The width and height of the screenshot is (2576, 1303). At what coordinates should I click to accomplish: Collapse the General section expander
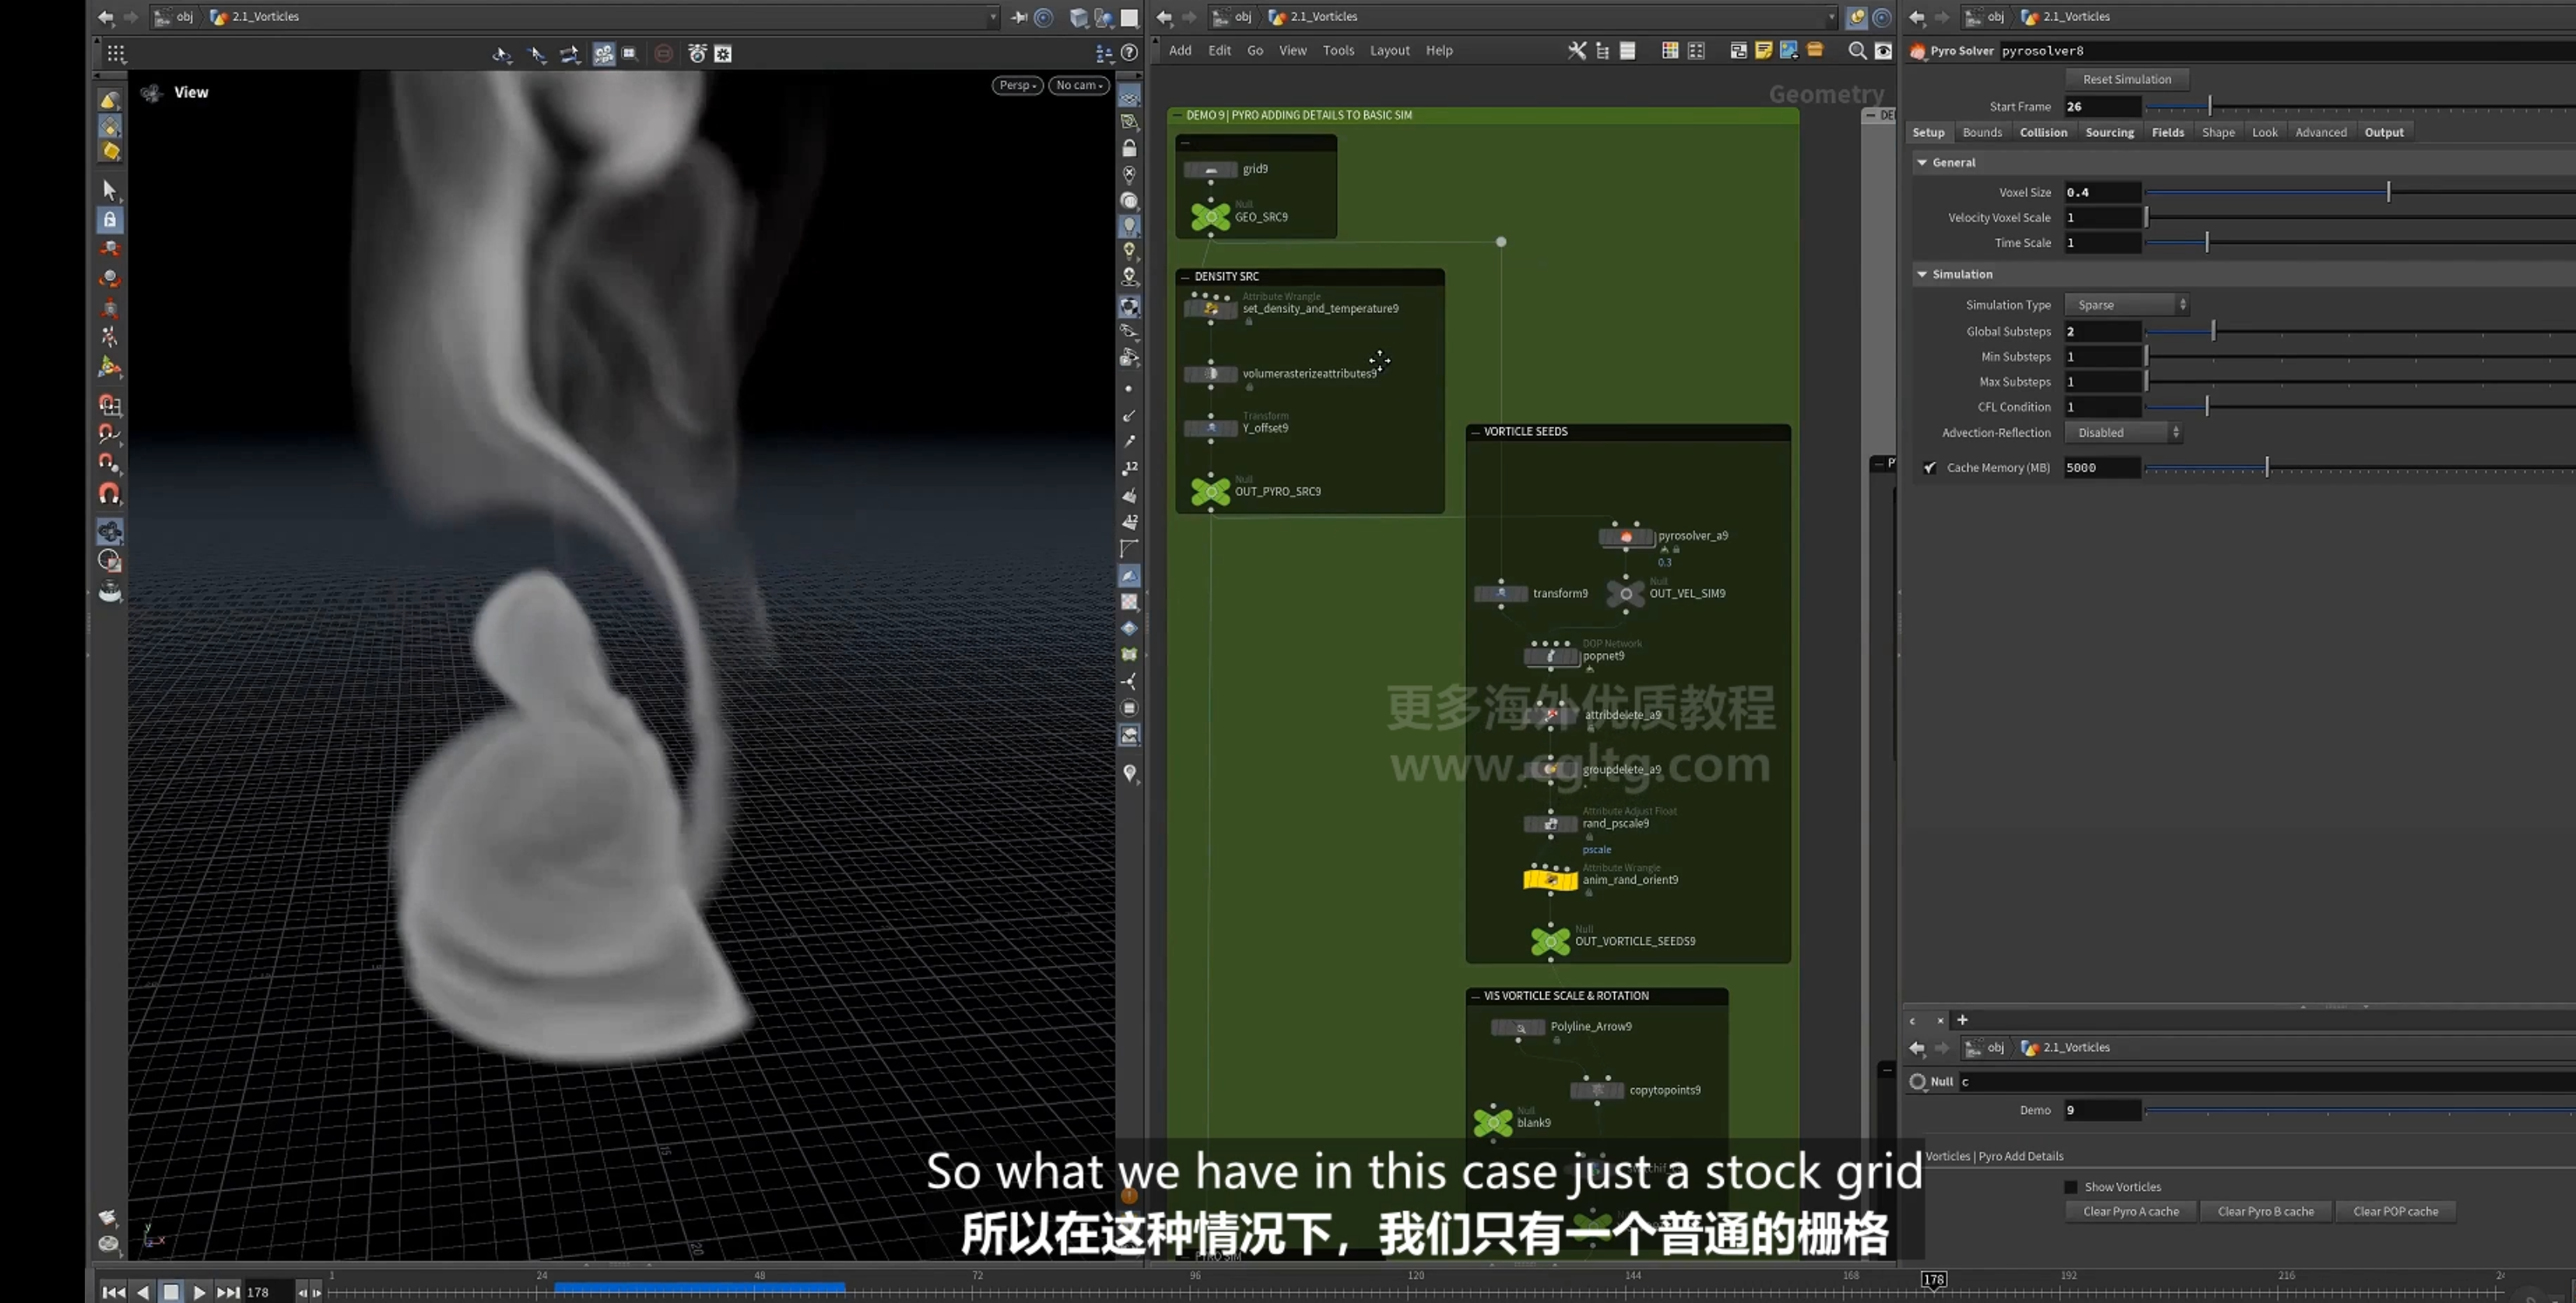[1921, 162]
